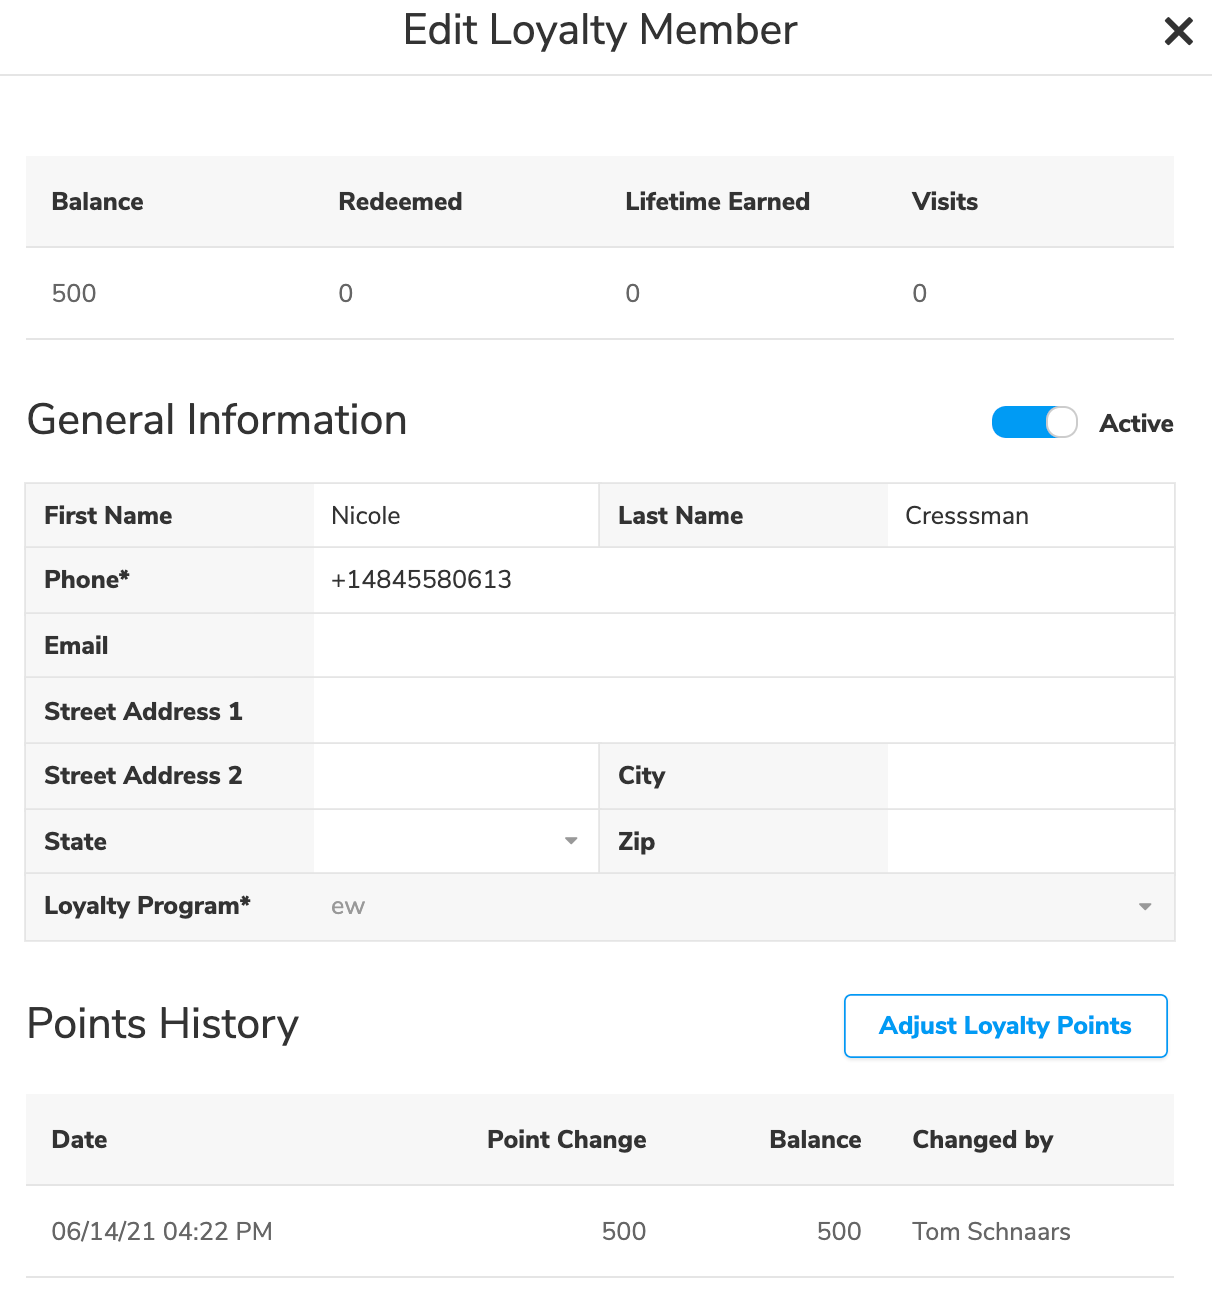Click the Point Change column header

[566, 1140]
